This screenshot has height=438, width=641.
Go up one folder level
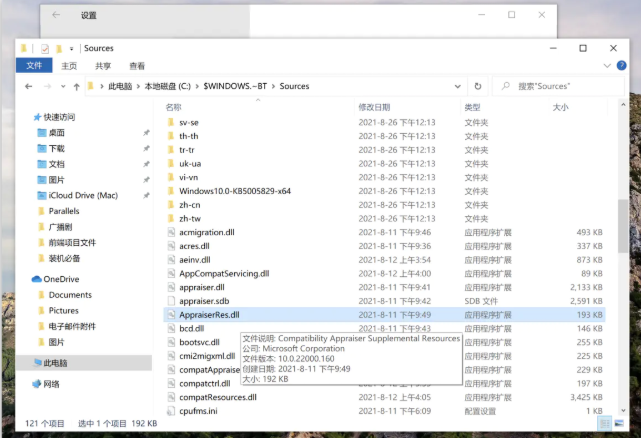(76, 86)
